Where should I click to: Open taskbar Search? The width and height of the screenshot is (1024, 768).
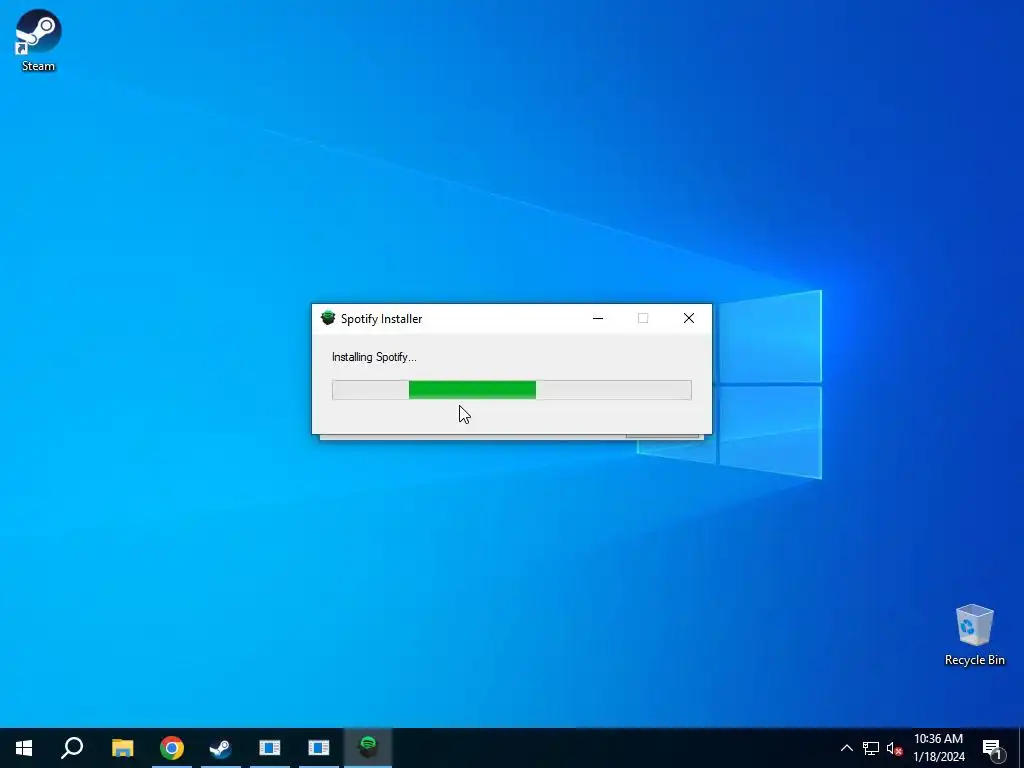tap(72, 748)
